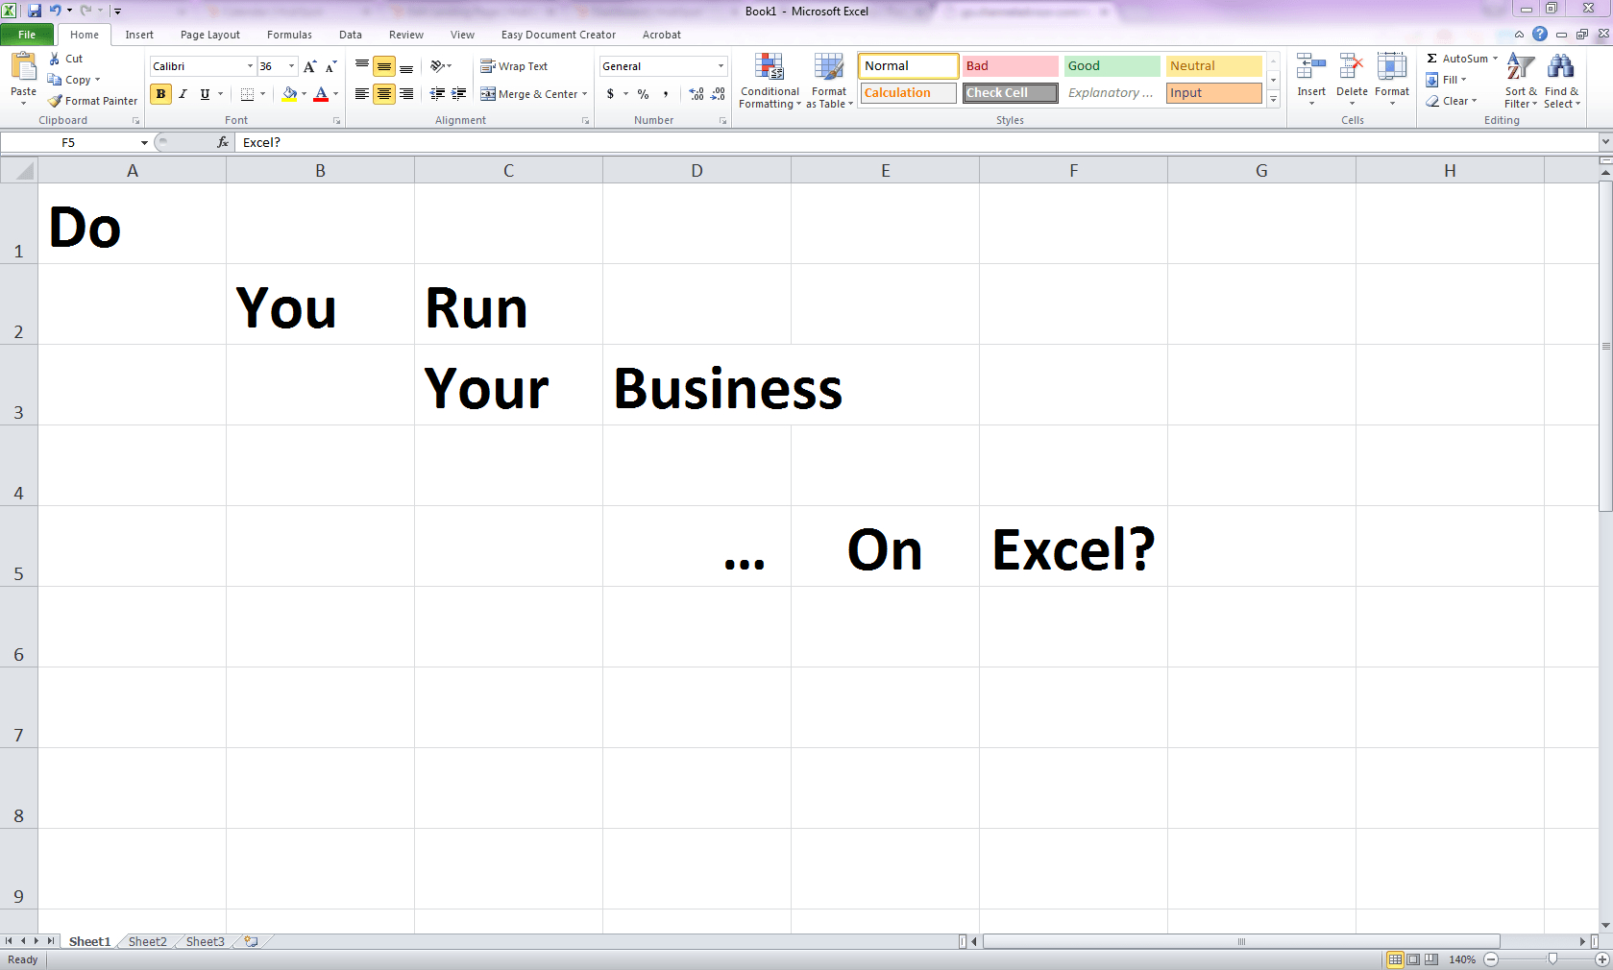Switch to the Formulas tab
This screenshot has width=1613, height=970.
pos(289,34)
